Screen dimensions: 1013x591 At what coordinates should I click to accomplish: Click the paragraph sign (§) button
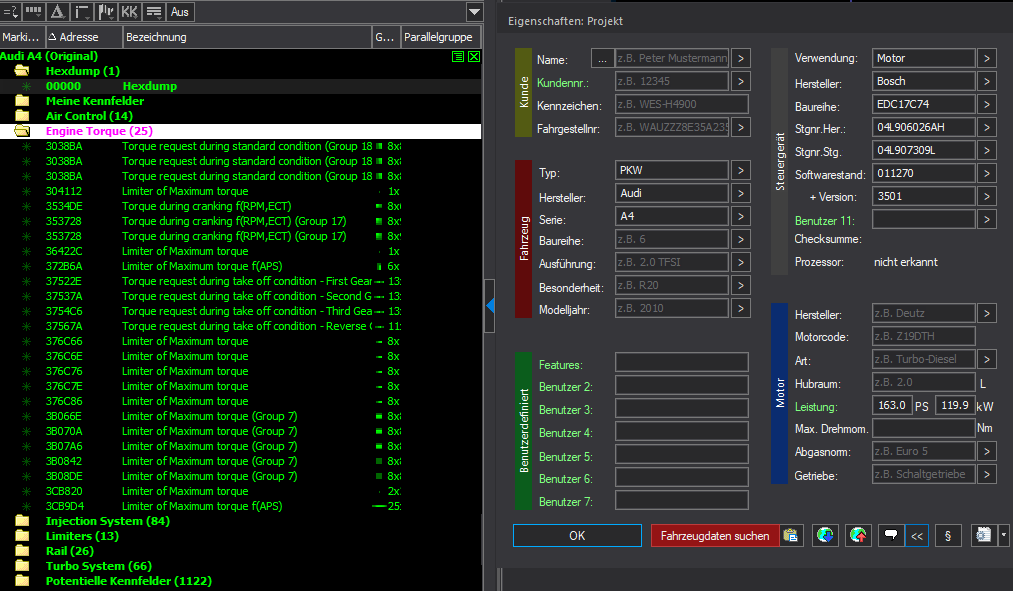click(948, 536)
